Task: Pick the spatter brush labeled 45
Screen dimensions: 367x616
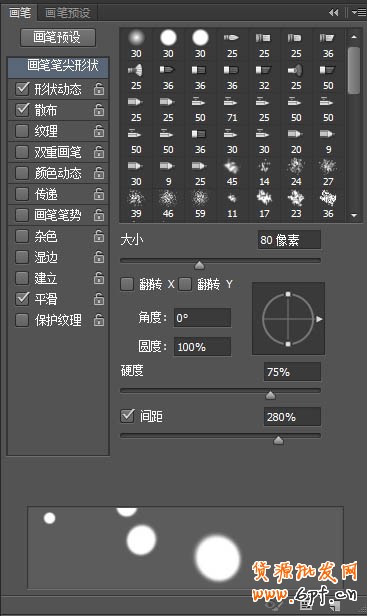Action: coord(232,172)
